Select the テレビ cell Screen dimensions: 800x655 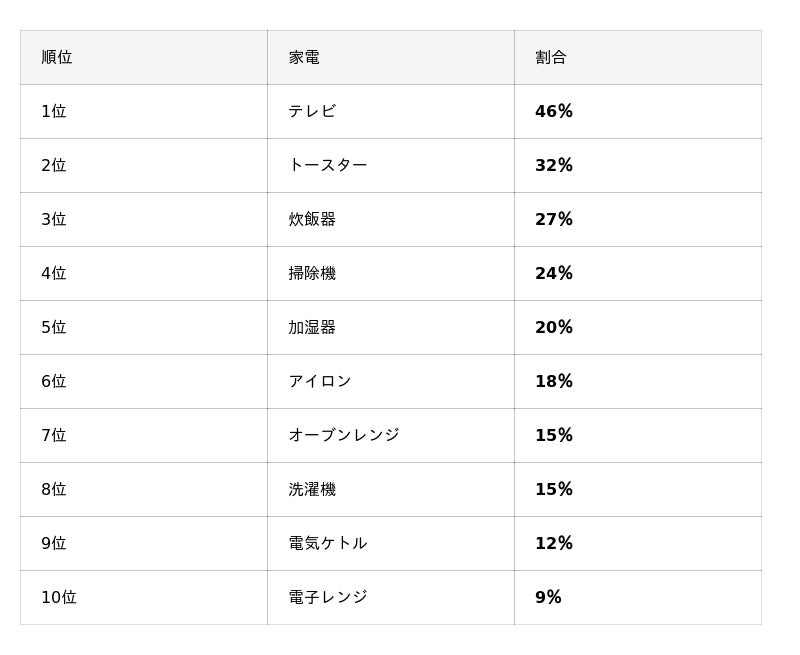[312, 112]
